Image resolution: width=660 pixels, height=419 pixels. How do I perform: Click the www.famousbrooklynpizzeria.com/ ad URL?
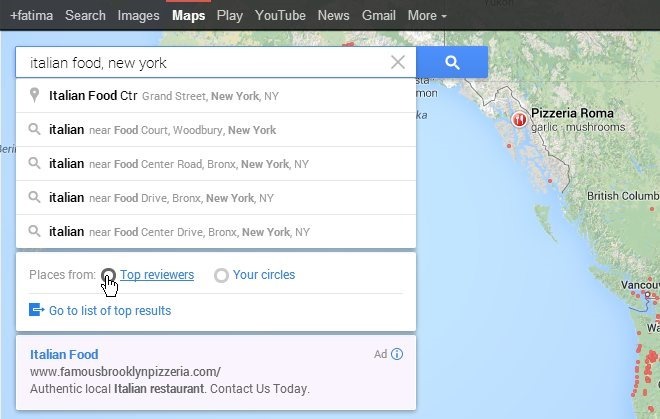pos(125,371)
